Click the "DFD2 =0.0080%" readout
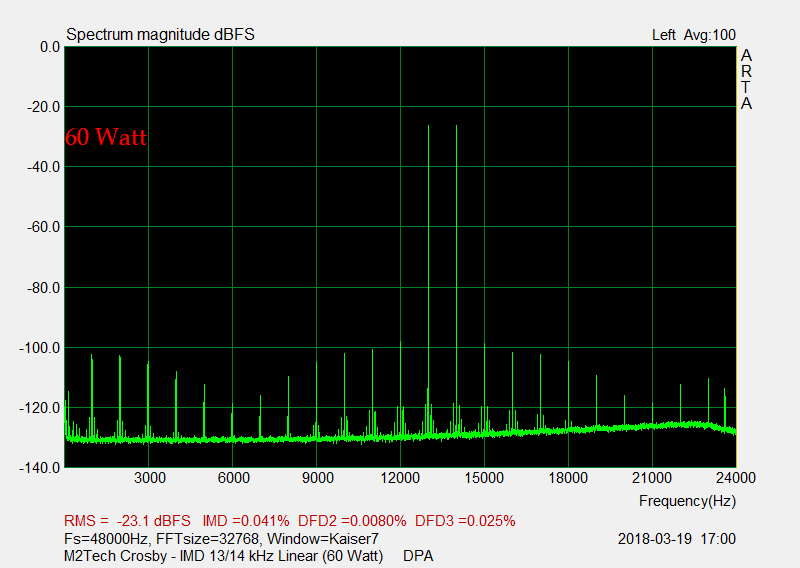The height and width of the screenshot is (568, 800). click(x=352, y=521)
